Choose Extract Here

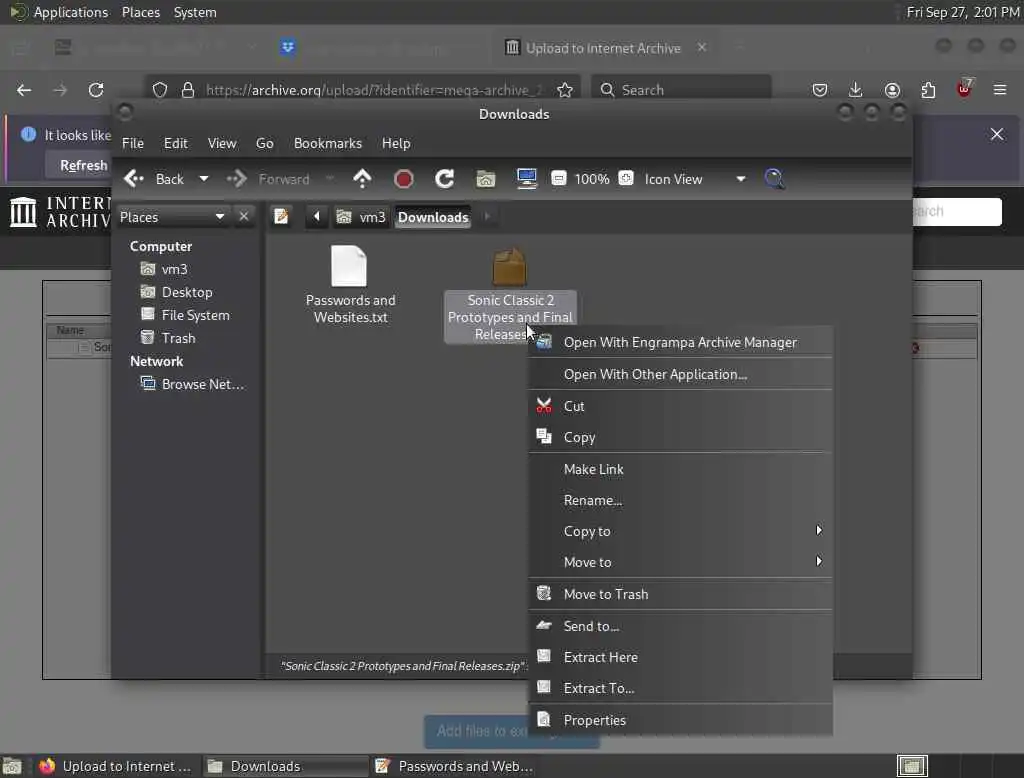680,657
